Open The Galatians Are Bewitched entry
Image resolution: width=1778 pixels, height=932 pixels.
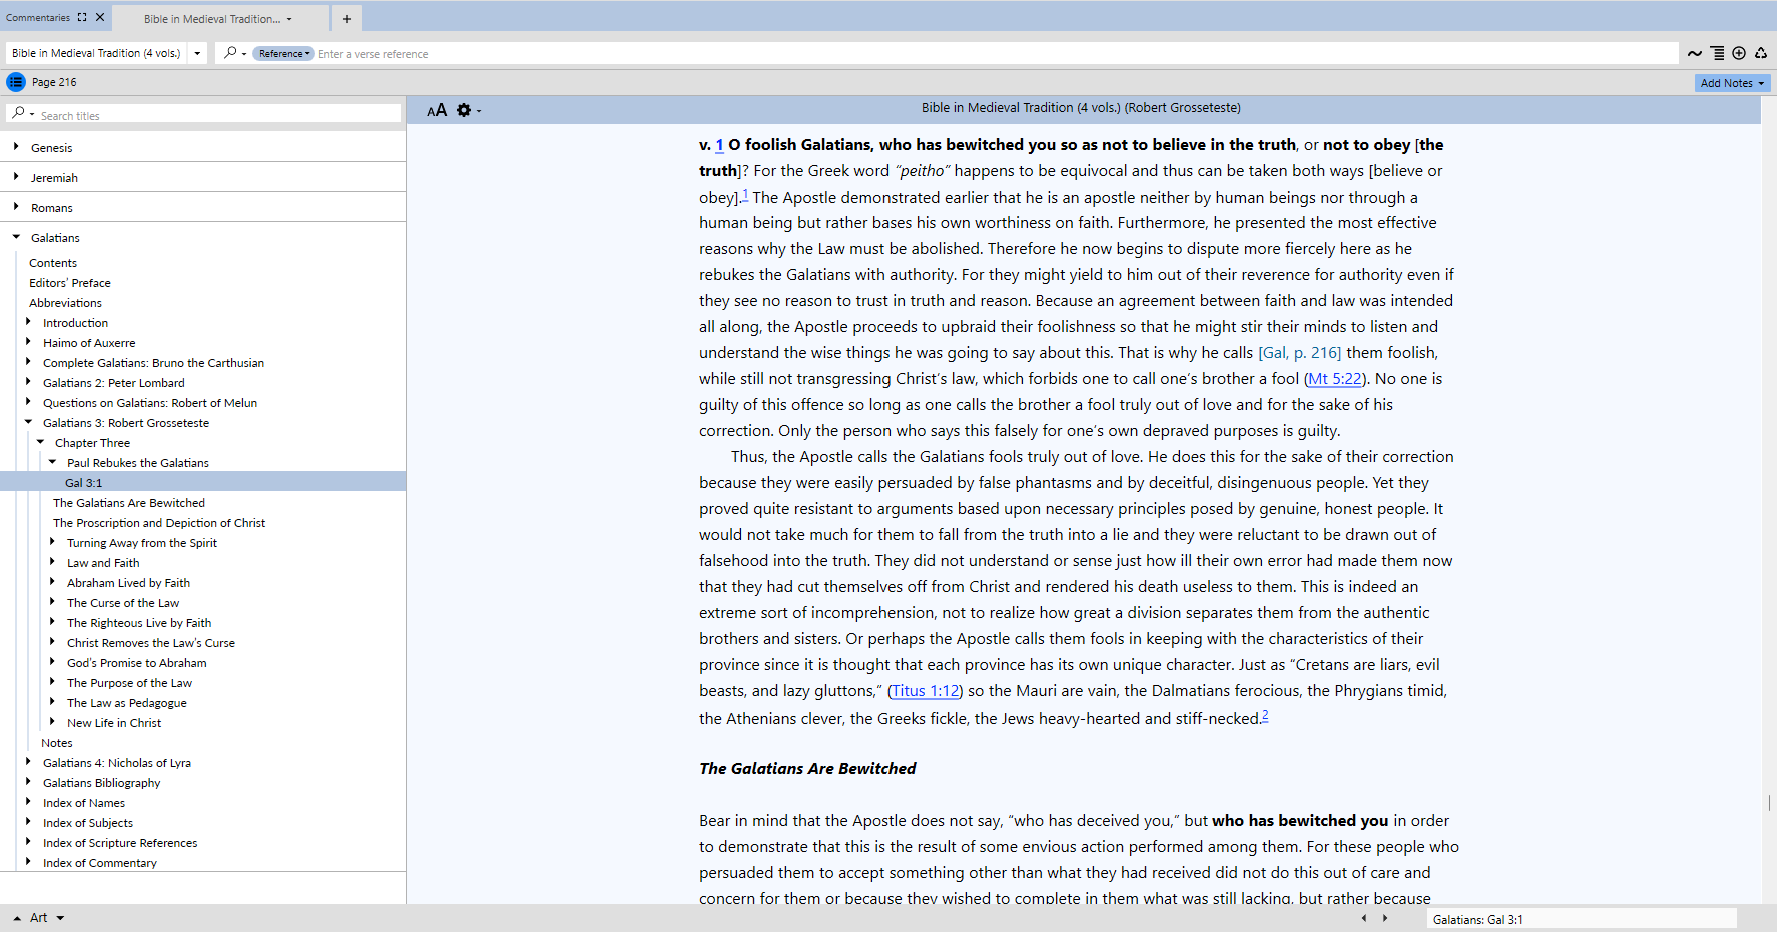(129, 503)
